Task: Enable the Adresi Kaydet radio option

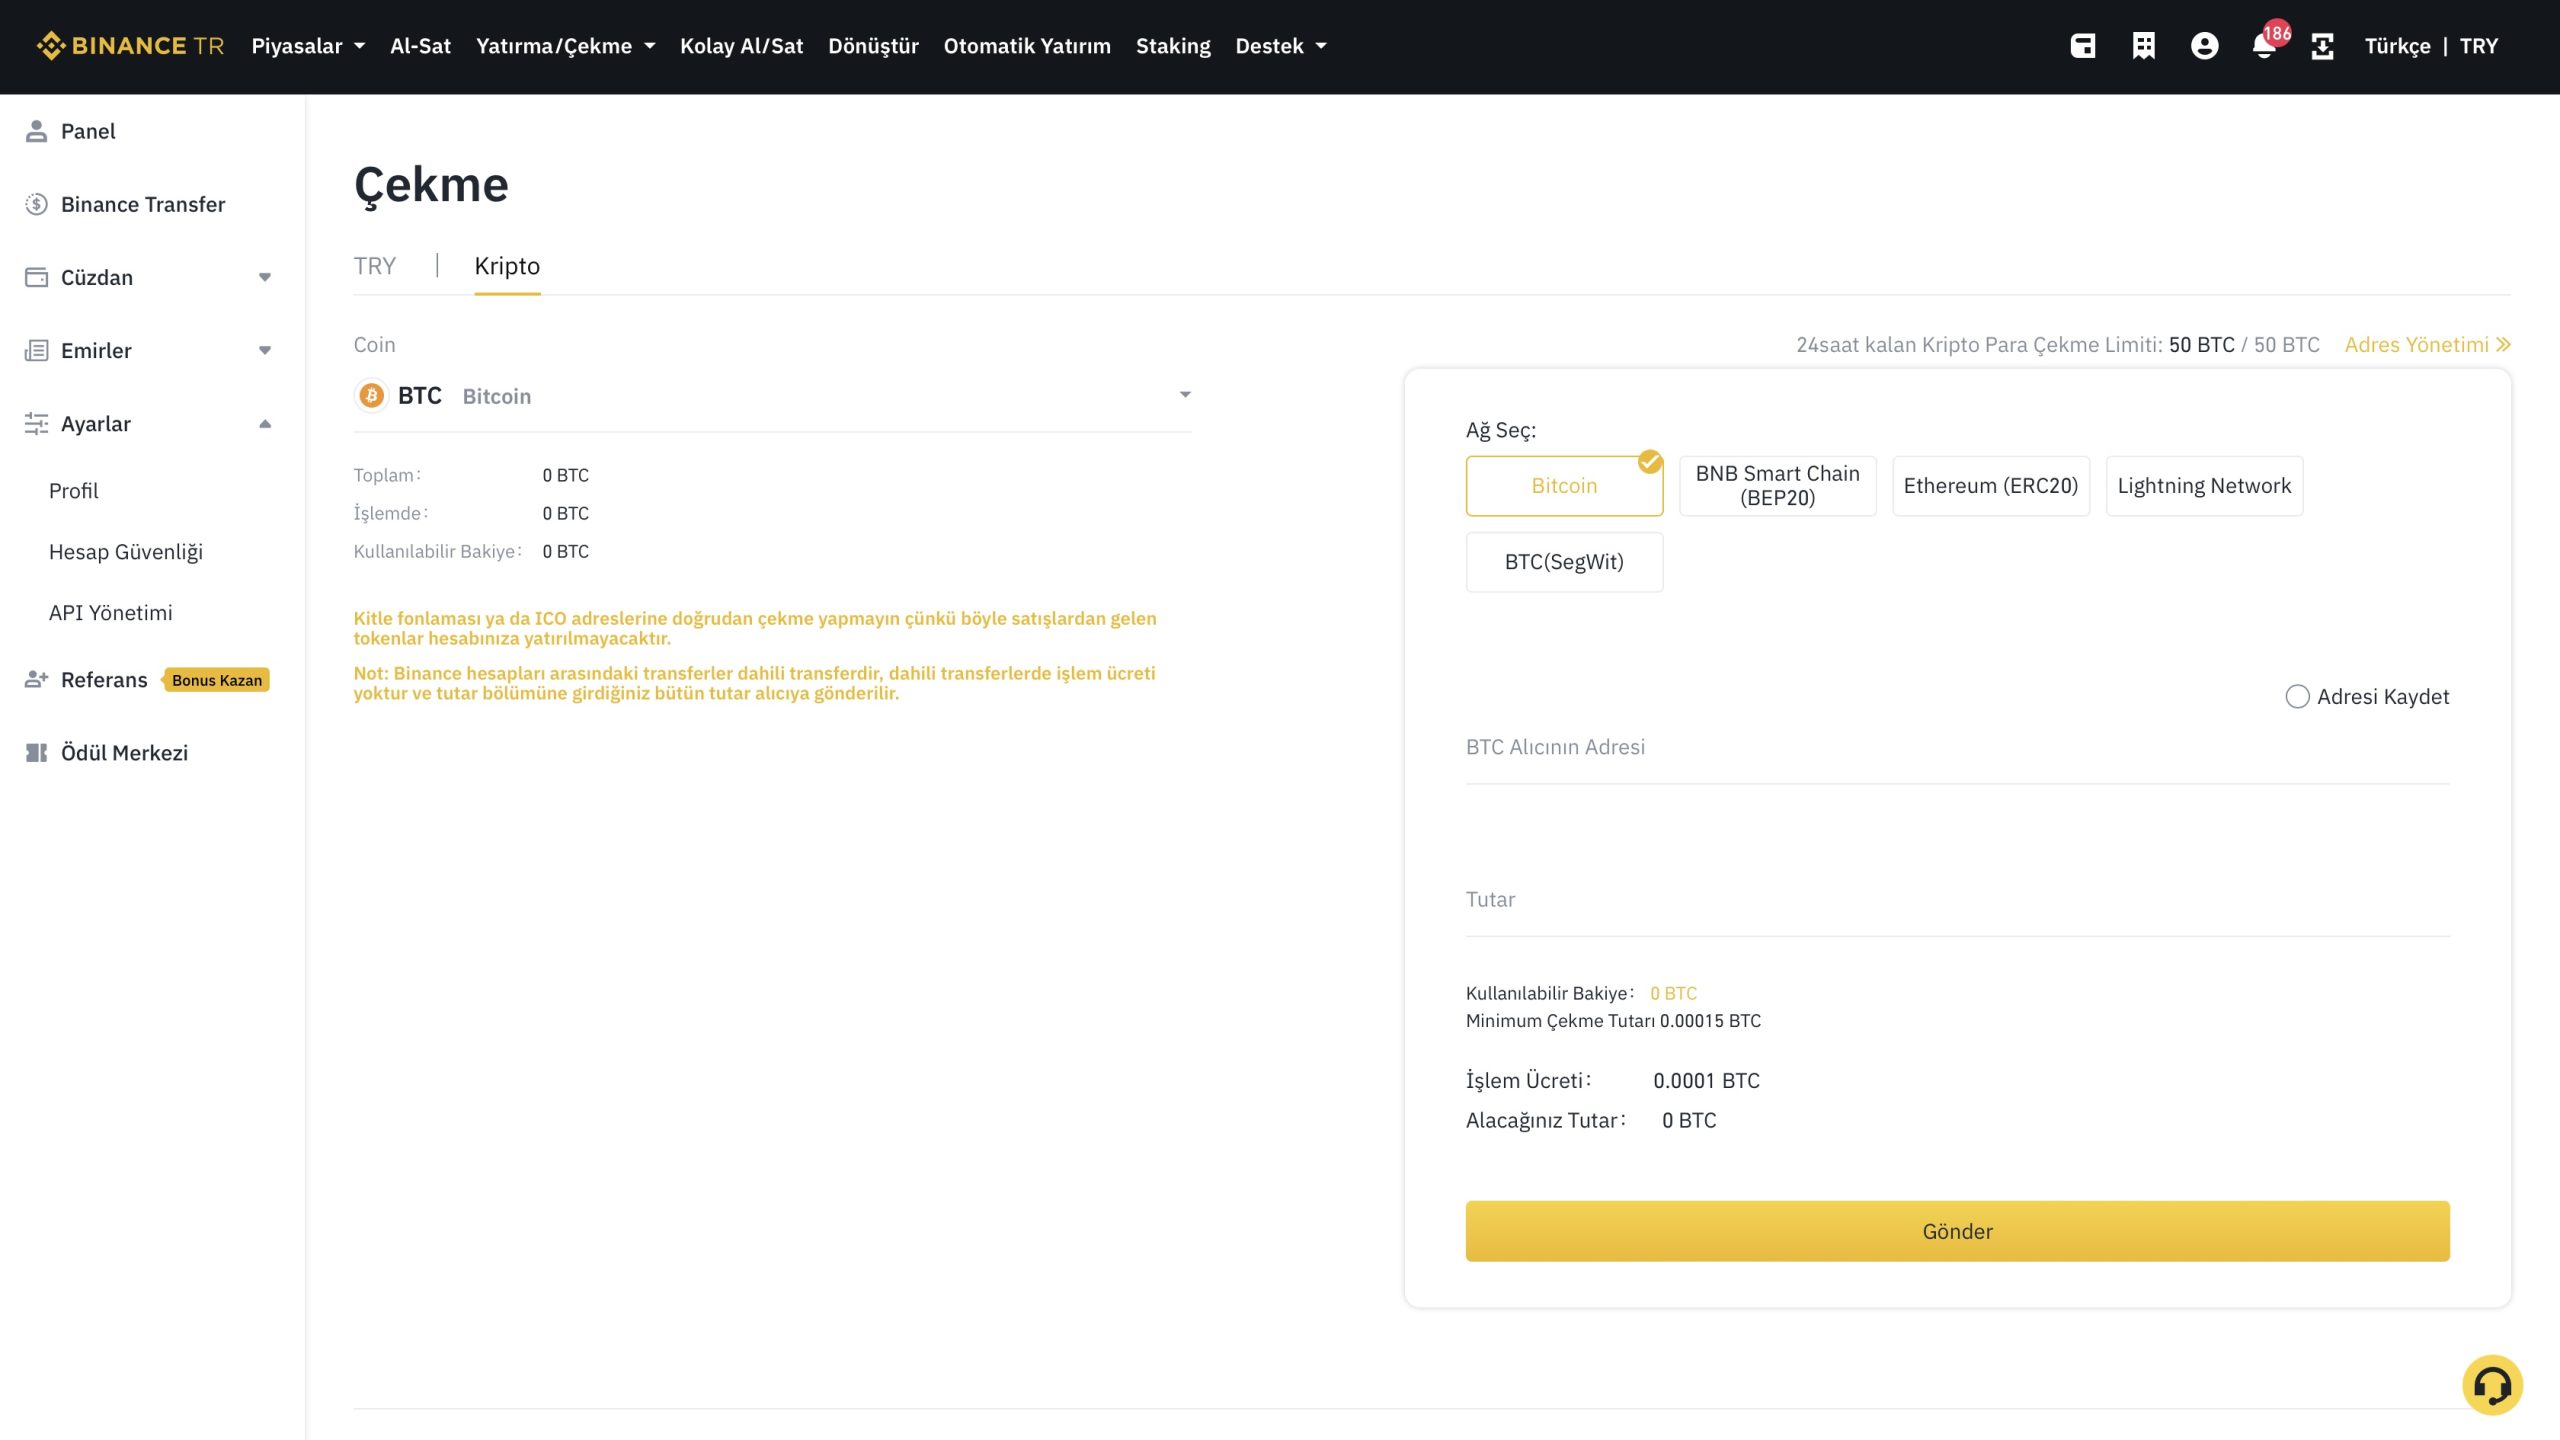Action: [2297, 697]
